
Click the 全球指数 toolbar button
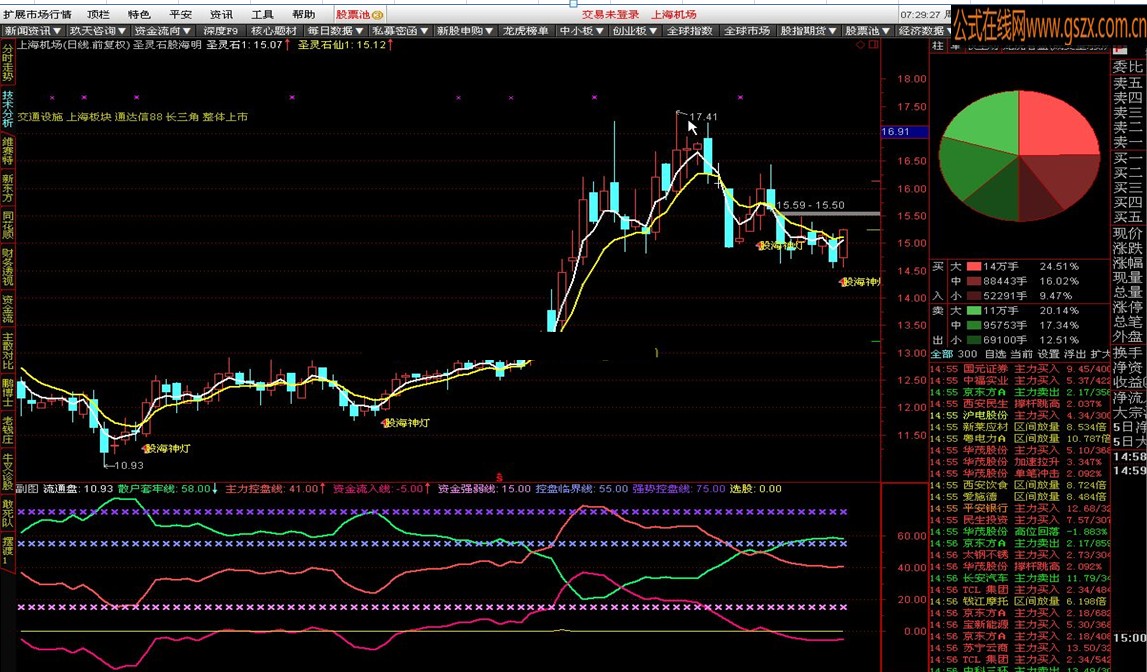point(690,31)
